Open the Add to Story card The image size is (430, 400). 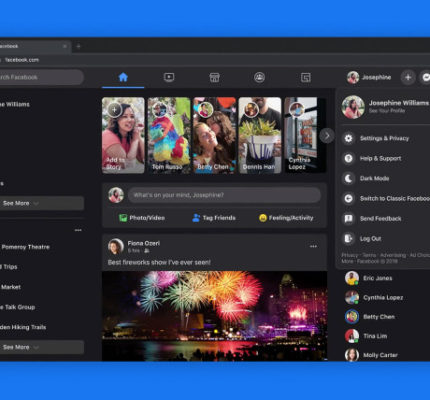123,135
